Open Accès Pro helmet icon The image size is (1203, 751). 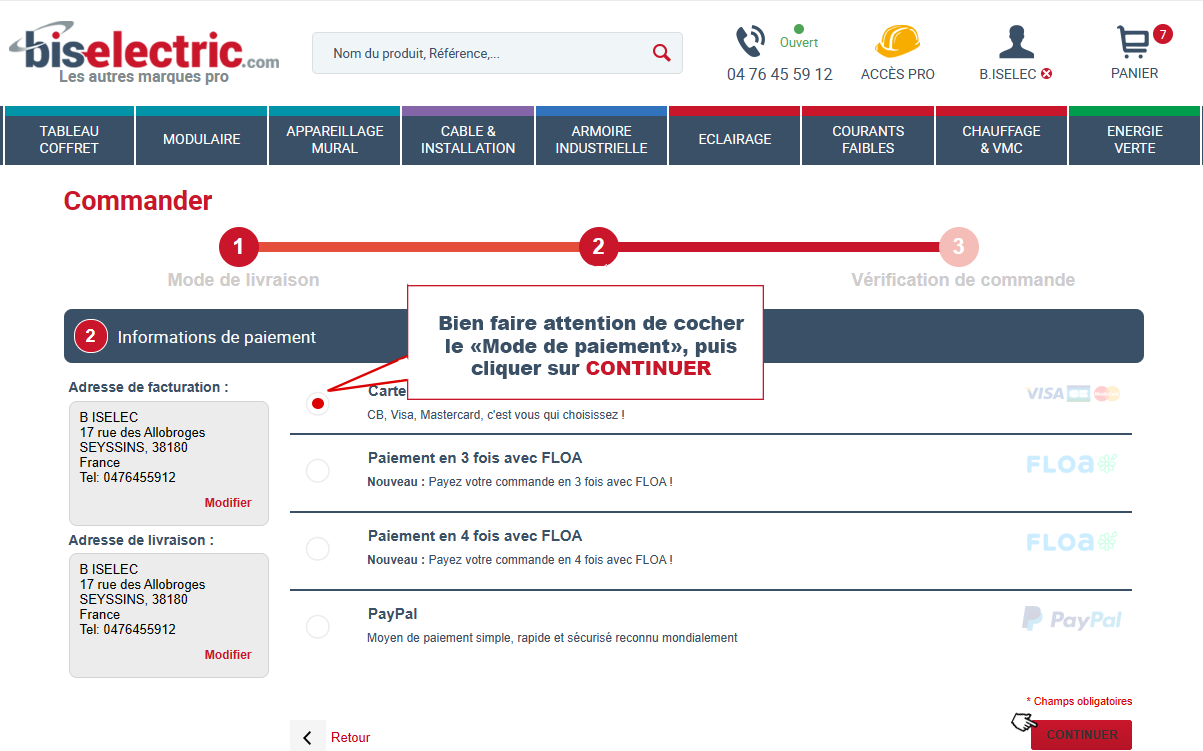click(897, 42)
